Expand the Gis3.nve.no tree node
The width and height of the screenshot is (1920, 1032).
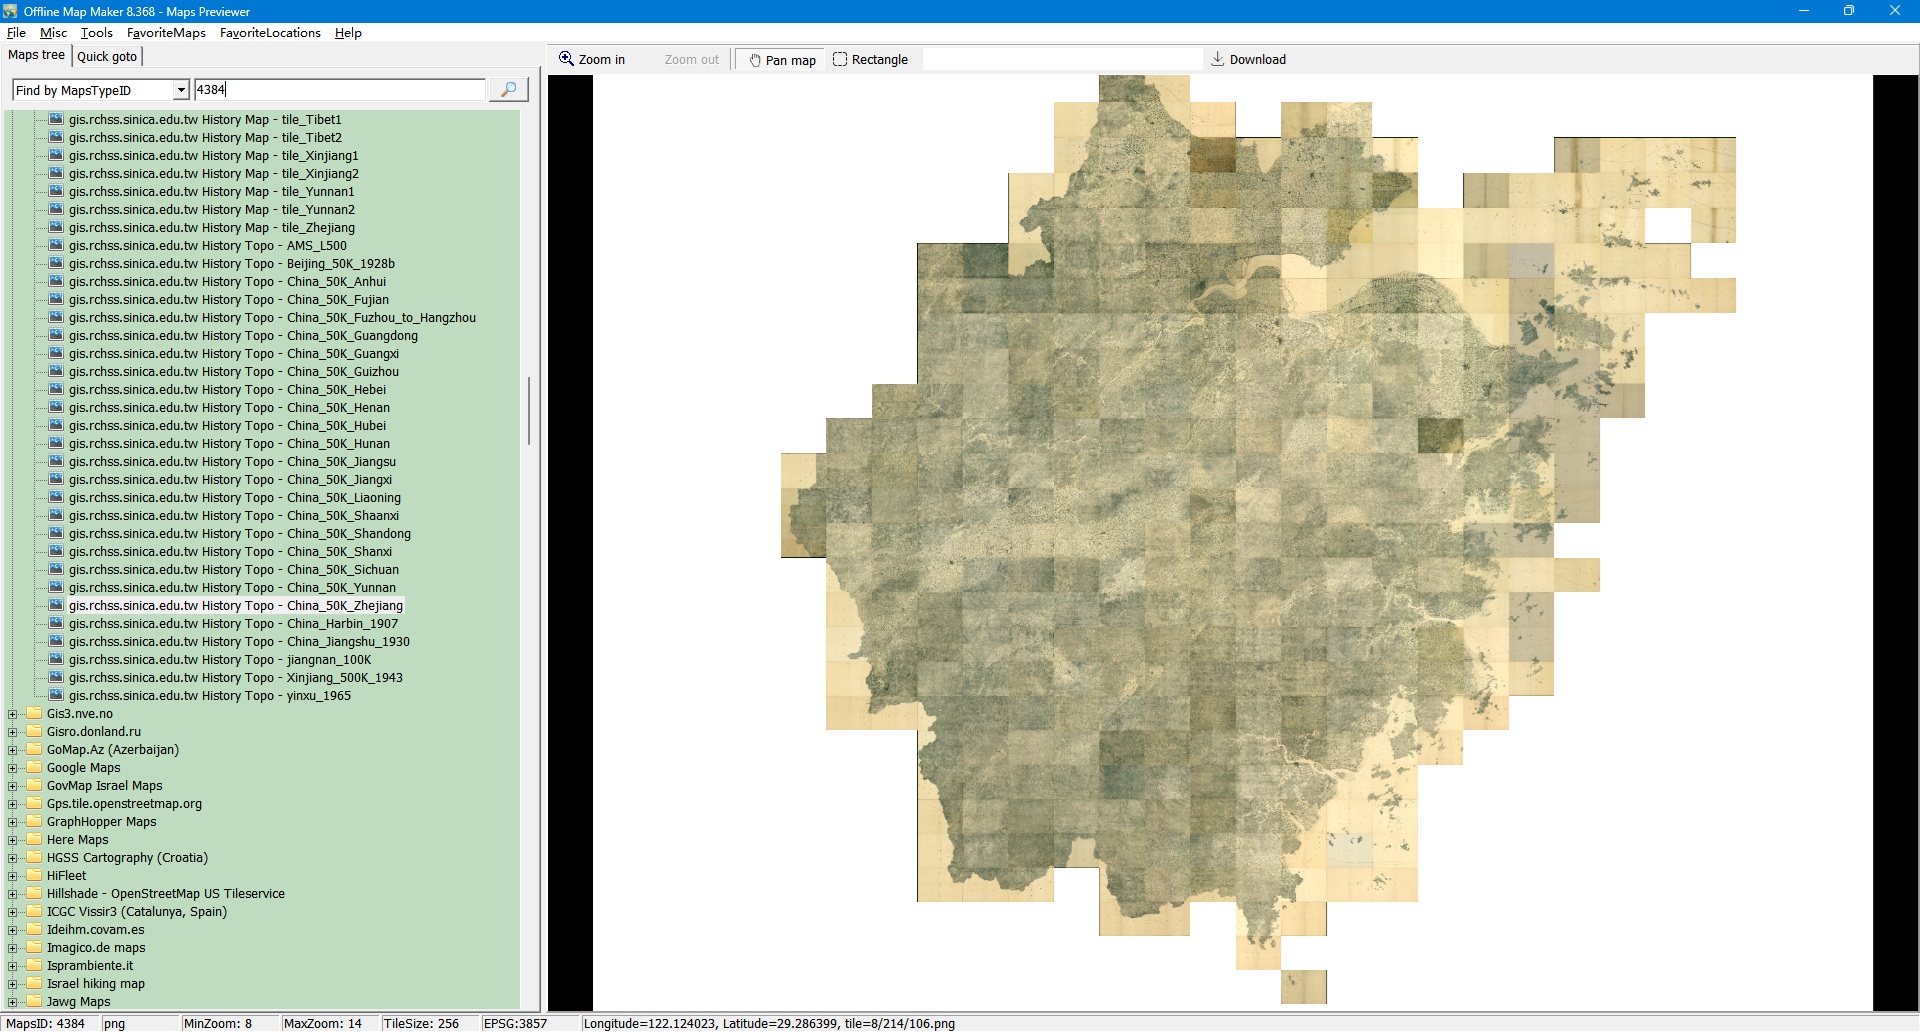(13, 714)
